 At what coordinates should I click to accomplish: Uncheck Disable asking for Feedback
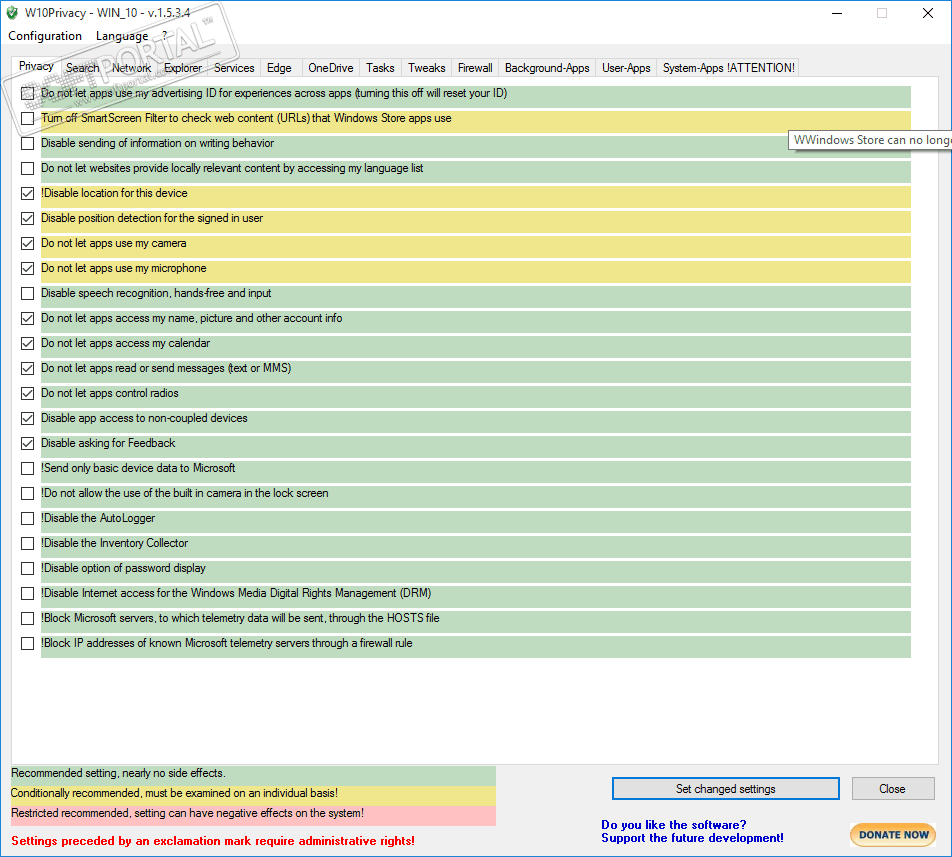tap(27, 443)
